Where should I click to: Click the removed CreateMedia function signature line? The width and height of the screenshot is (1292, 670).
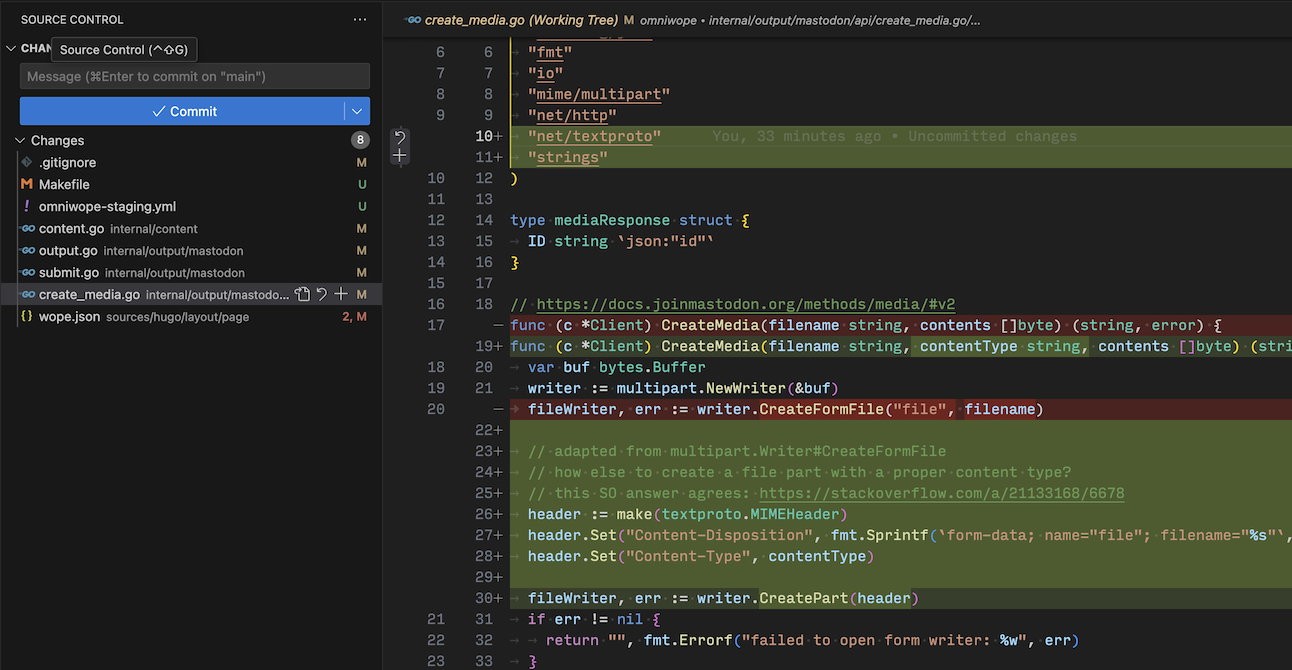tap(866, 325)
